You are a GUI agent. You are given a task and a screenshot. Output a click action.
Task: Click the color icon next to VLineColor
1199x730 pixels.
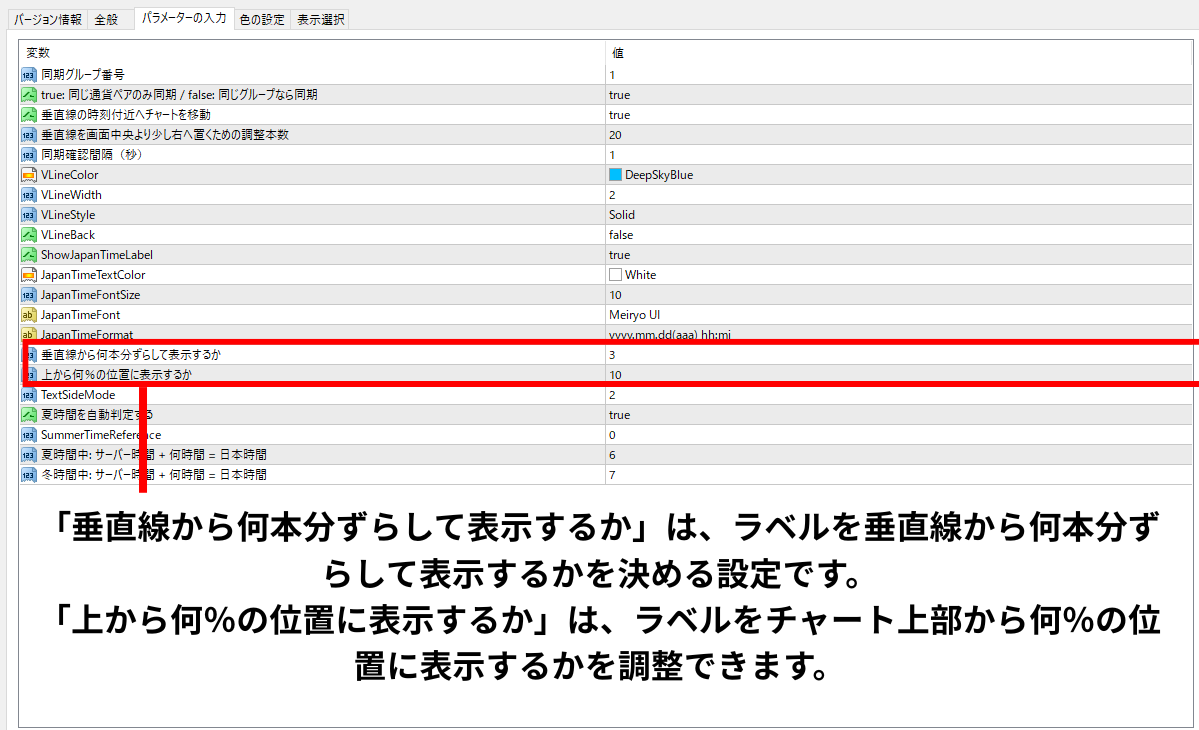28,175
